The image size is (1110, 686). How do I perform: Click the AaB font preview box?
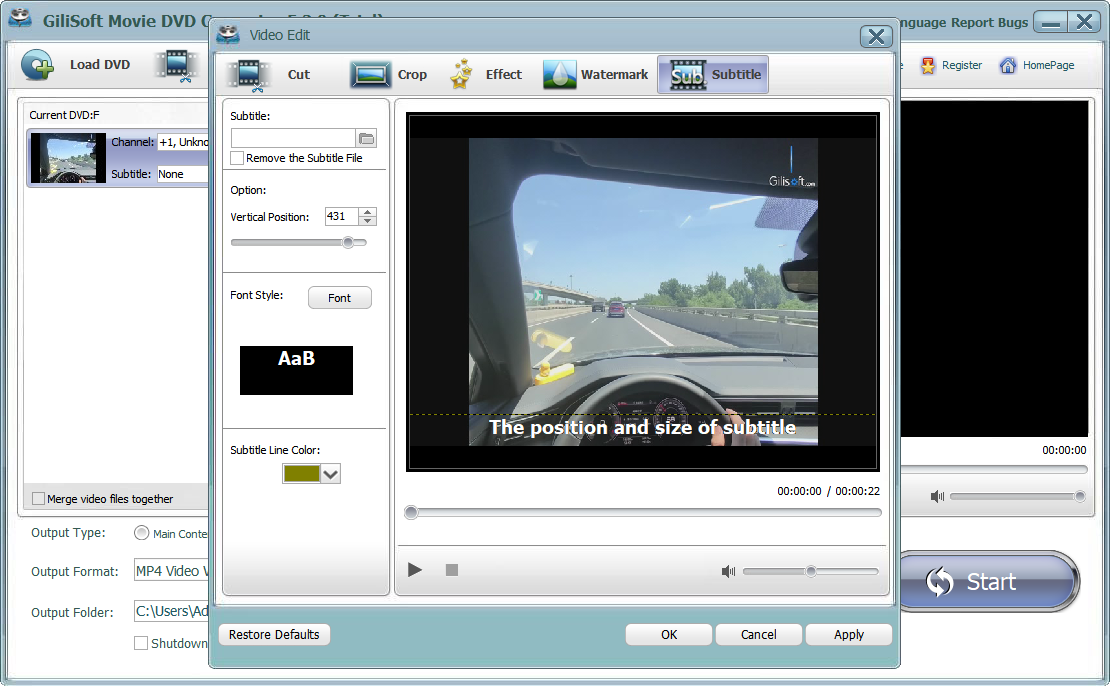pos(296,370)
